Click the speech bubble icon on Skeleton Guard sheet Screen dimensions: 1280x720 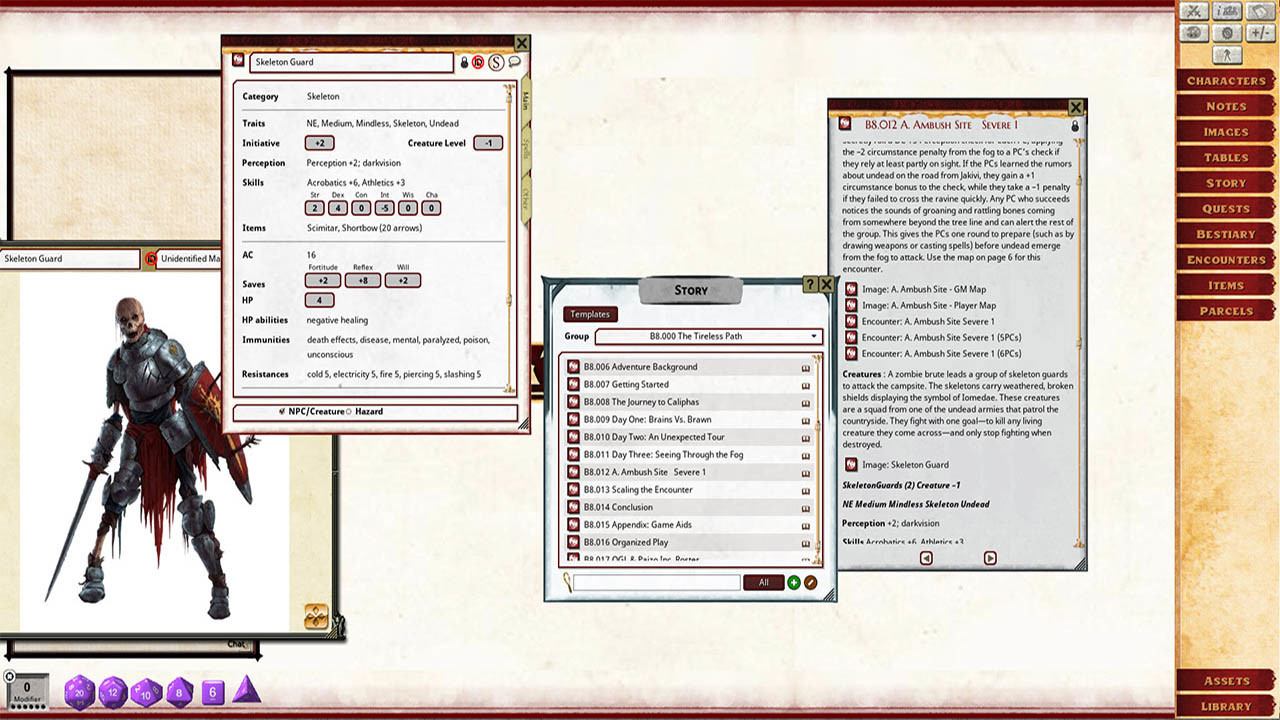coord(515,62)
